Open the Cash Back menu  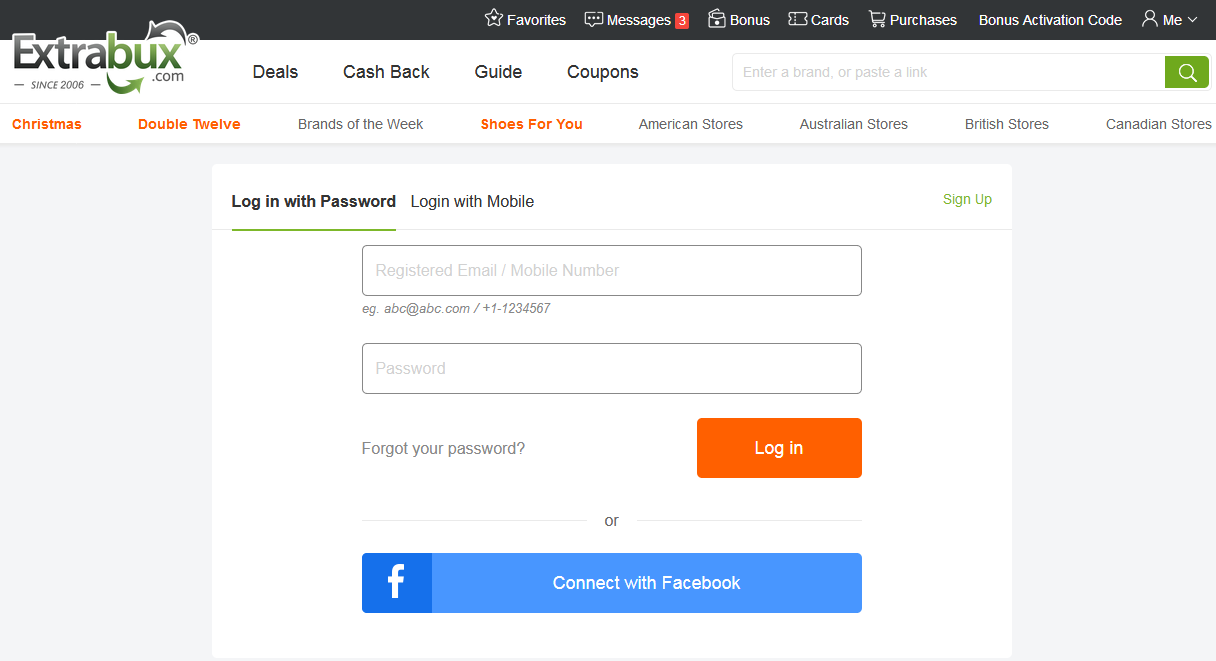tap(386, 72)
